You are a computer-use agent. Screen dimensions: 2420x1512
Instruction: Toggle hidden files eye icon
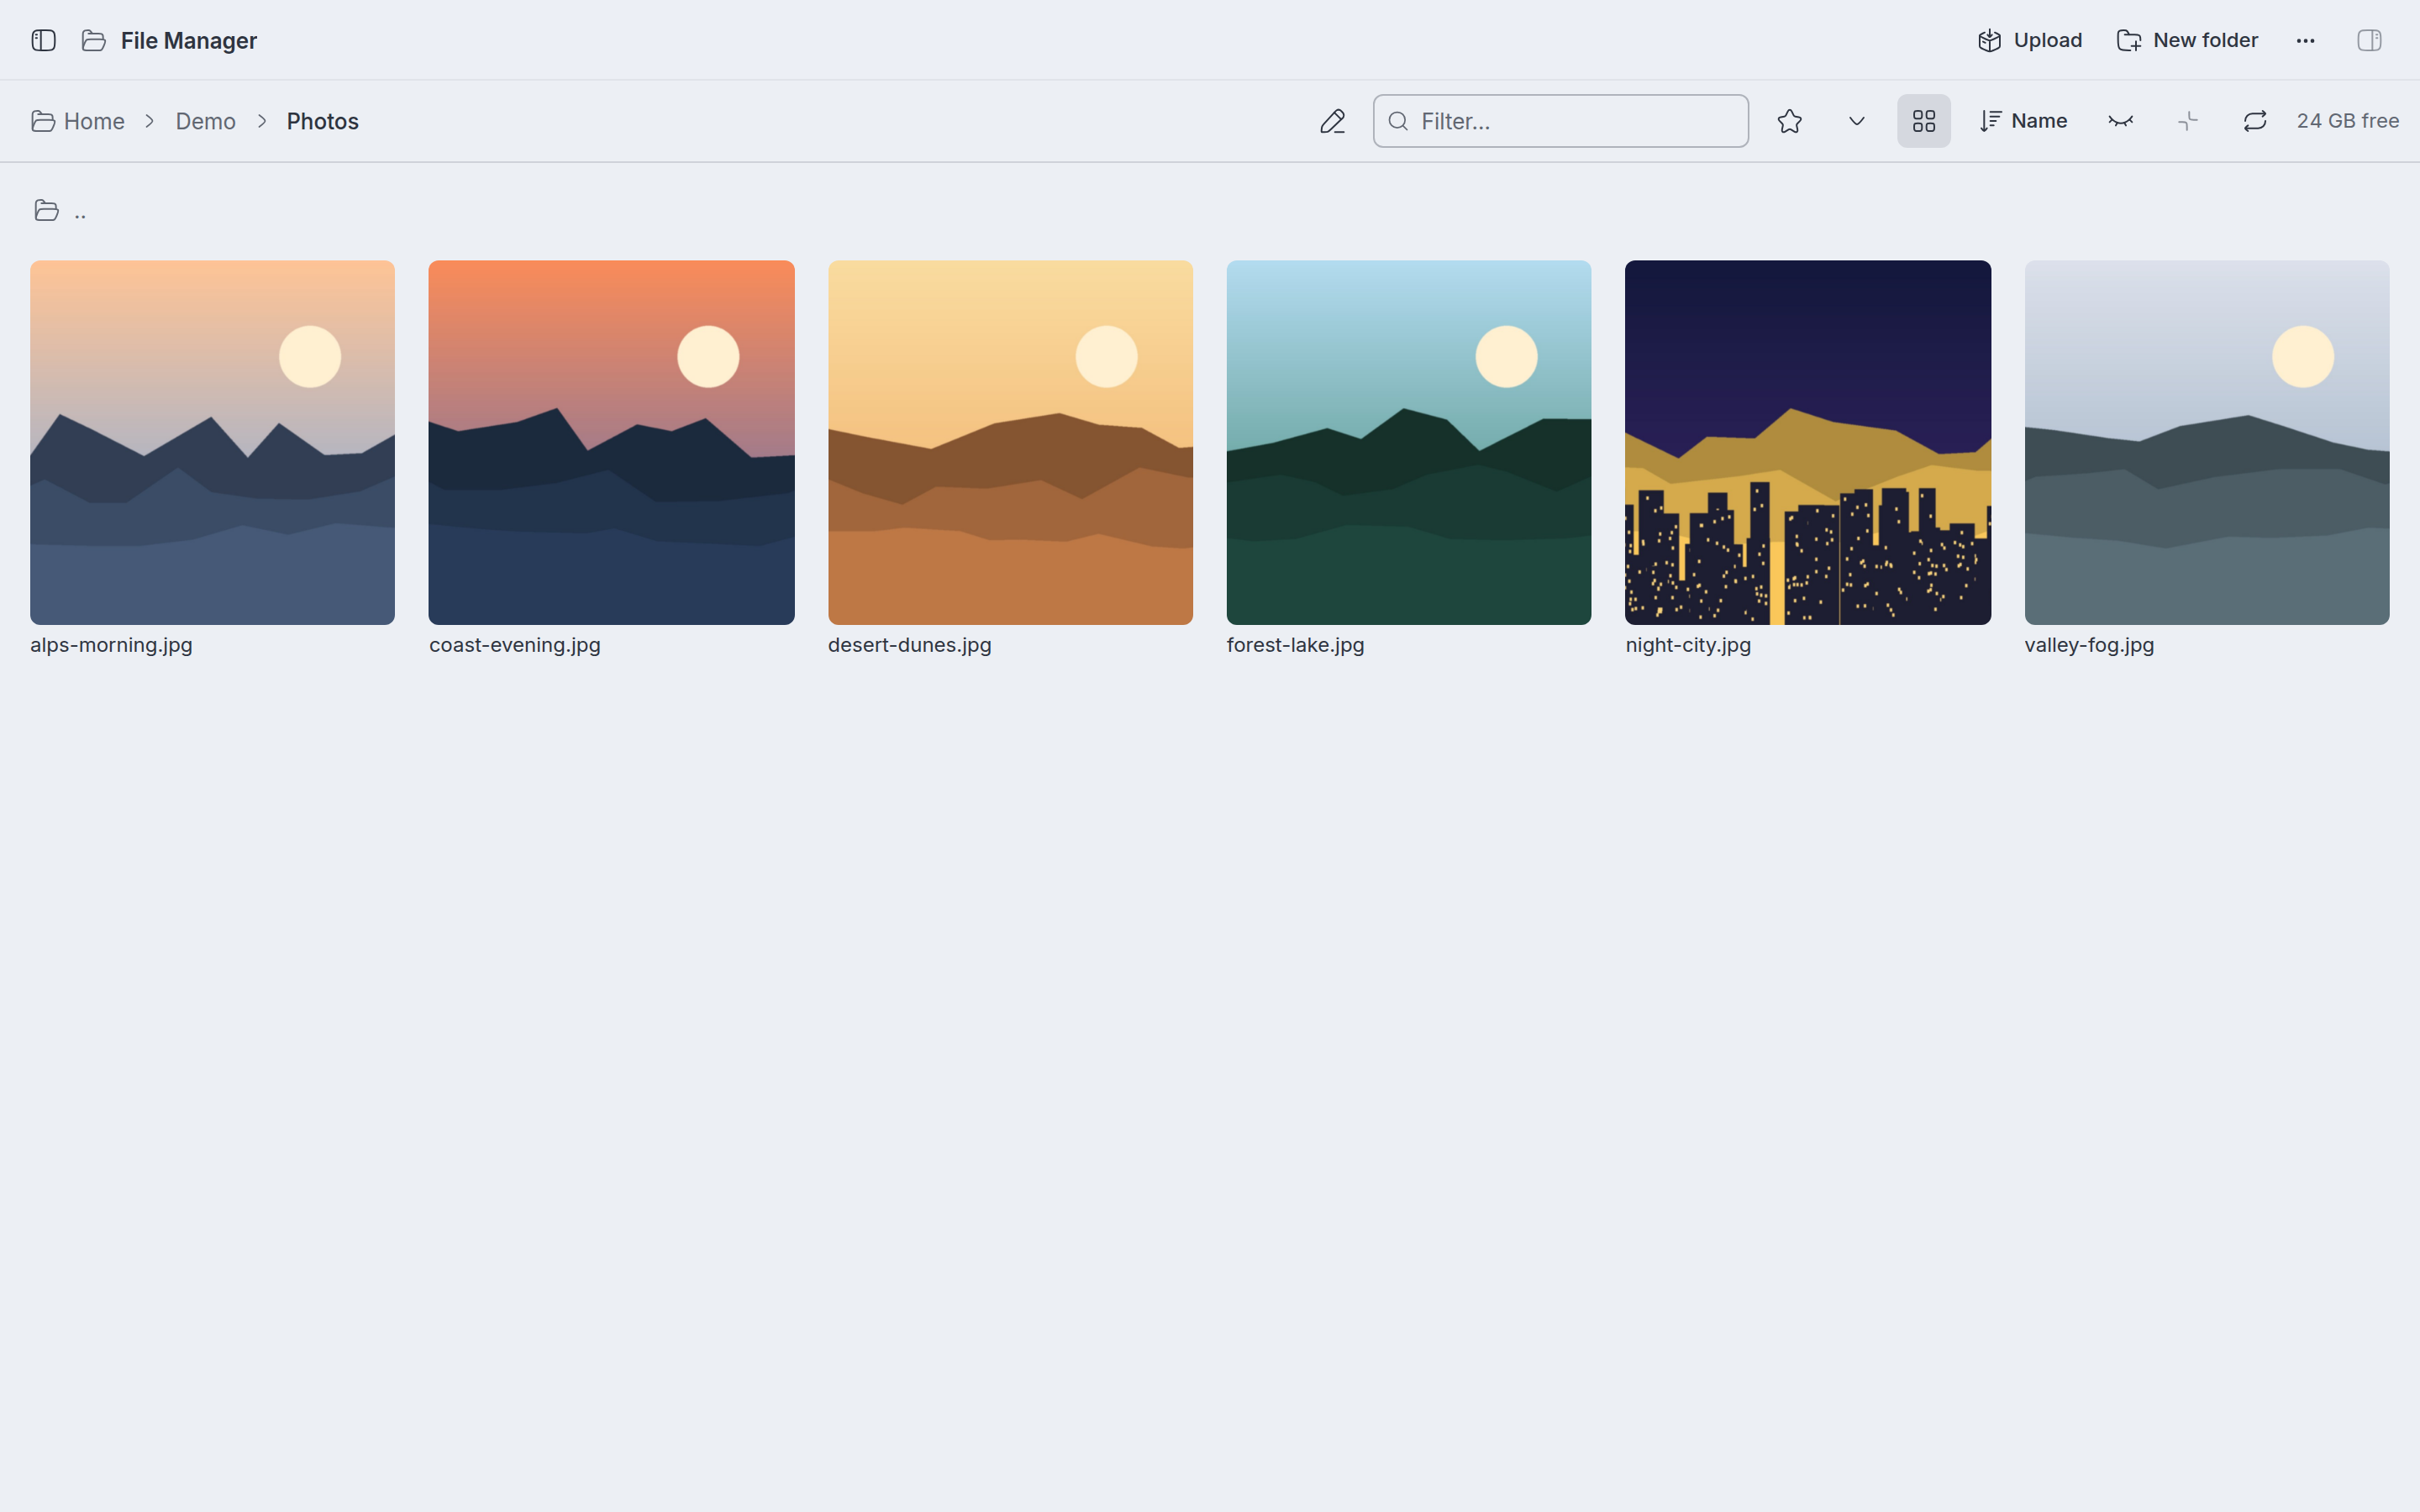click(2120, 121)
